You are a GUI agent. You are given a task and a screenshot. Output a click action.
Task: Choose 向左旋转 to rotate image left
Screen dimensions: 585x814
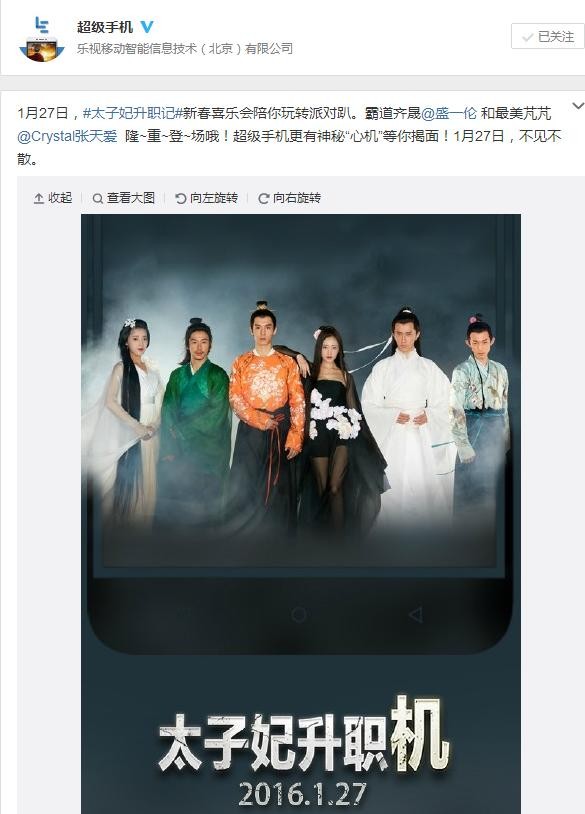[207, 198]
